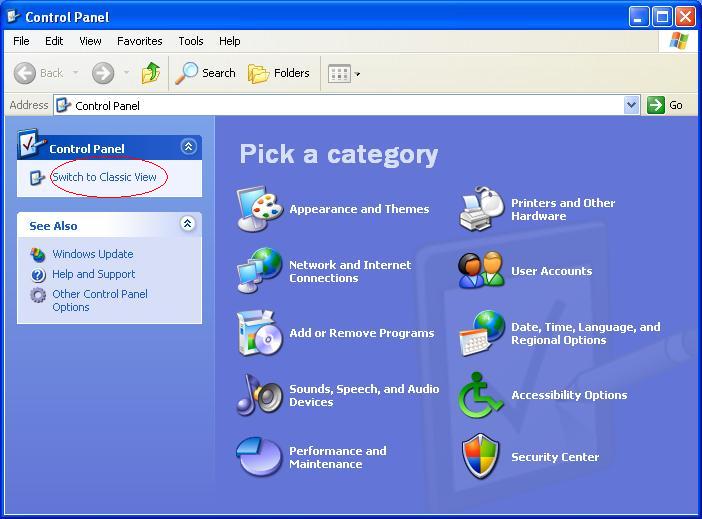Click Sounds, Speech, and Audio Devices text
The height and width of the screenshot is (519, 702).
click(364, 395)
